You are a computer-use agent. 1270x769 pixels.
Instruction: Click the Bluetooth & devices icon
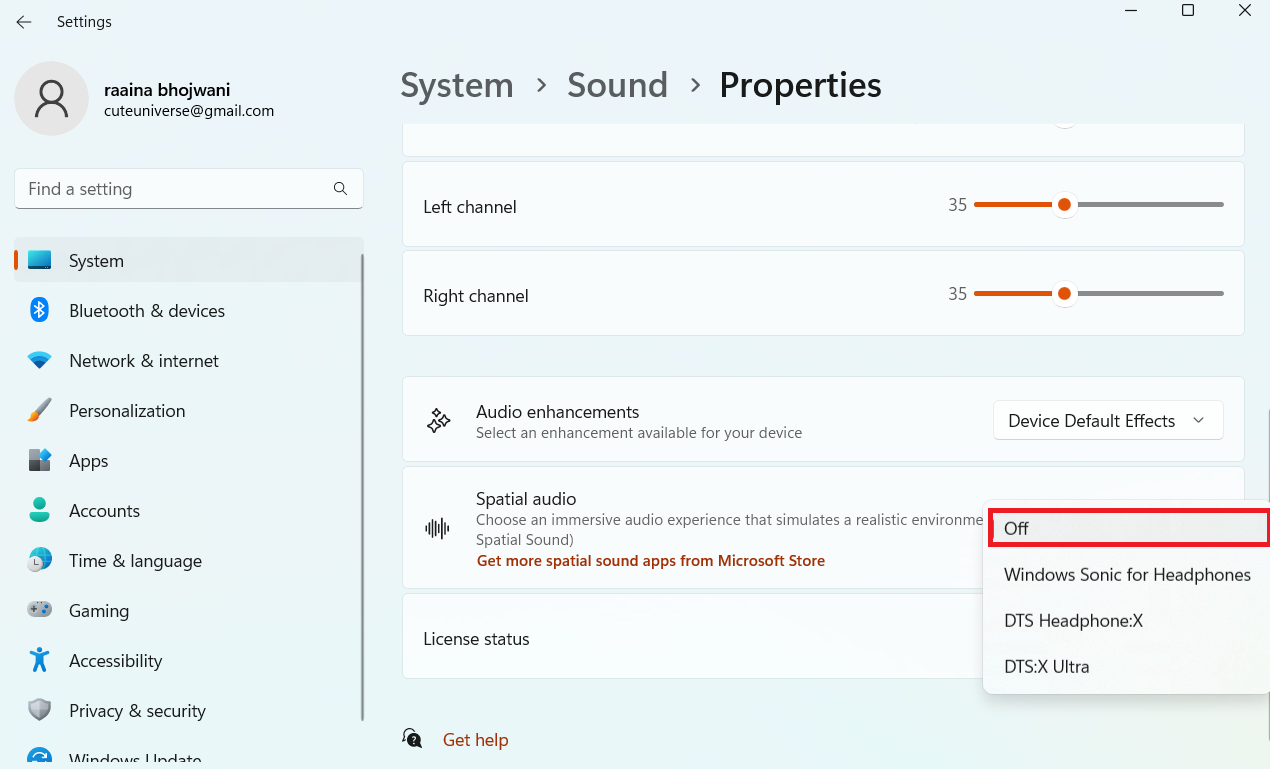point(40,310)
